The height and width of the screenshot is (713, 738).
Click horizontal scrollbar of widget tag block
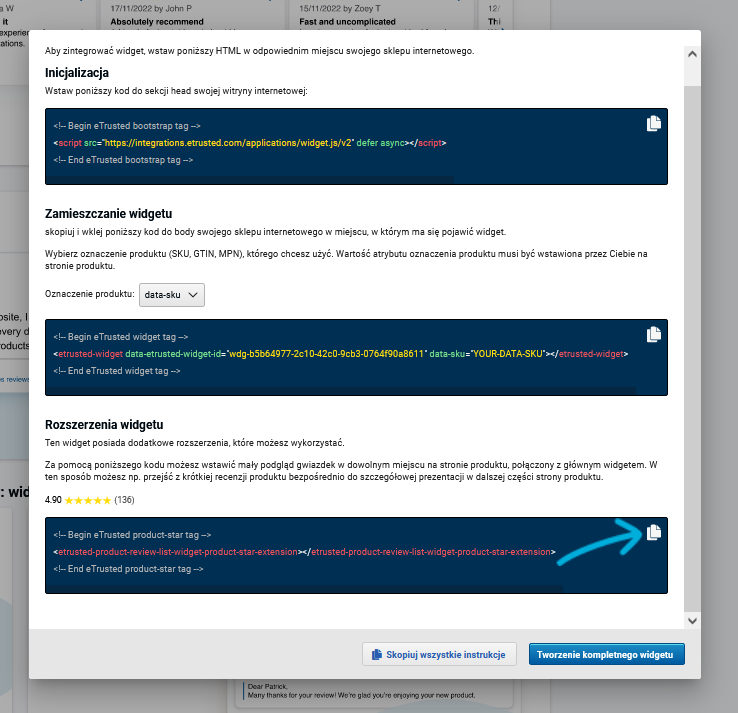pos(341,391)
